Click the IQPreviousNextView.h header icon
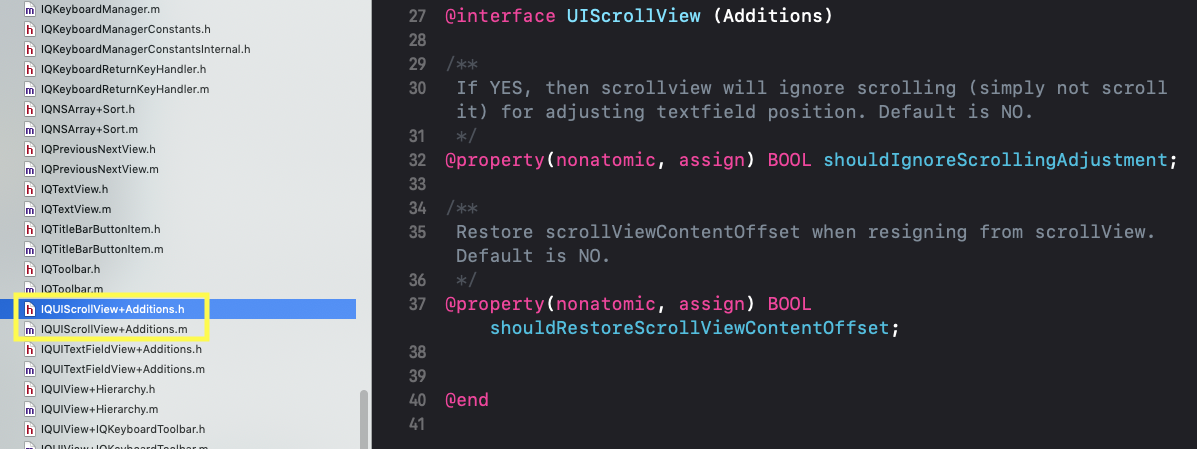 [30, 150]
